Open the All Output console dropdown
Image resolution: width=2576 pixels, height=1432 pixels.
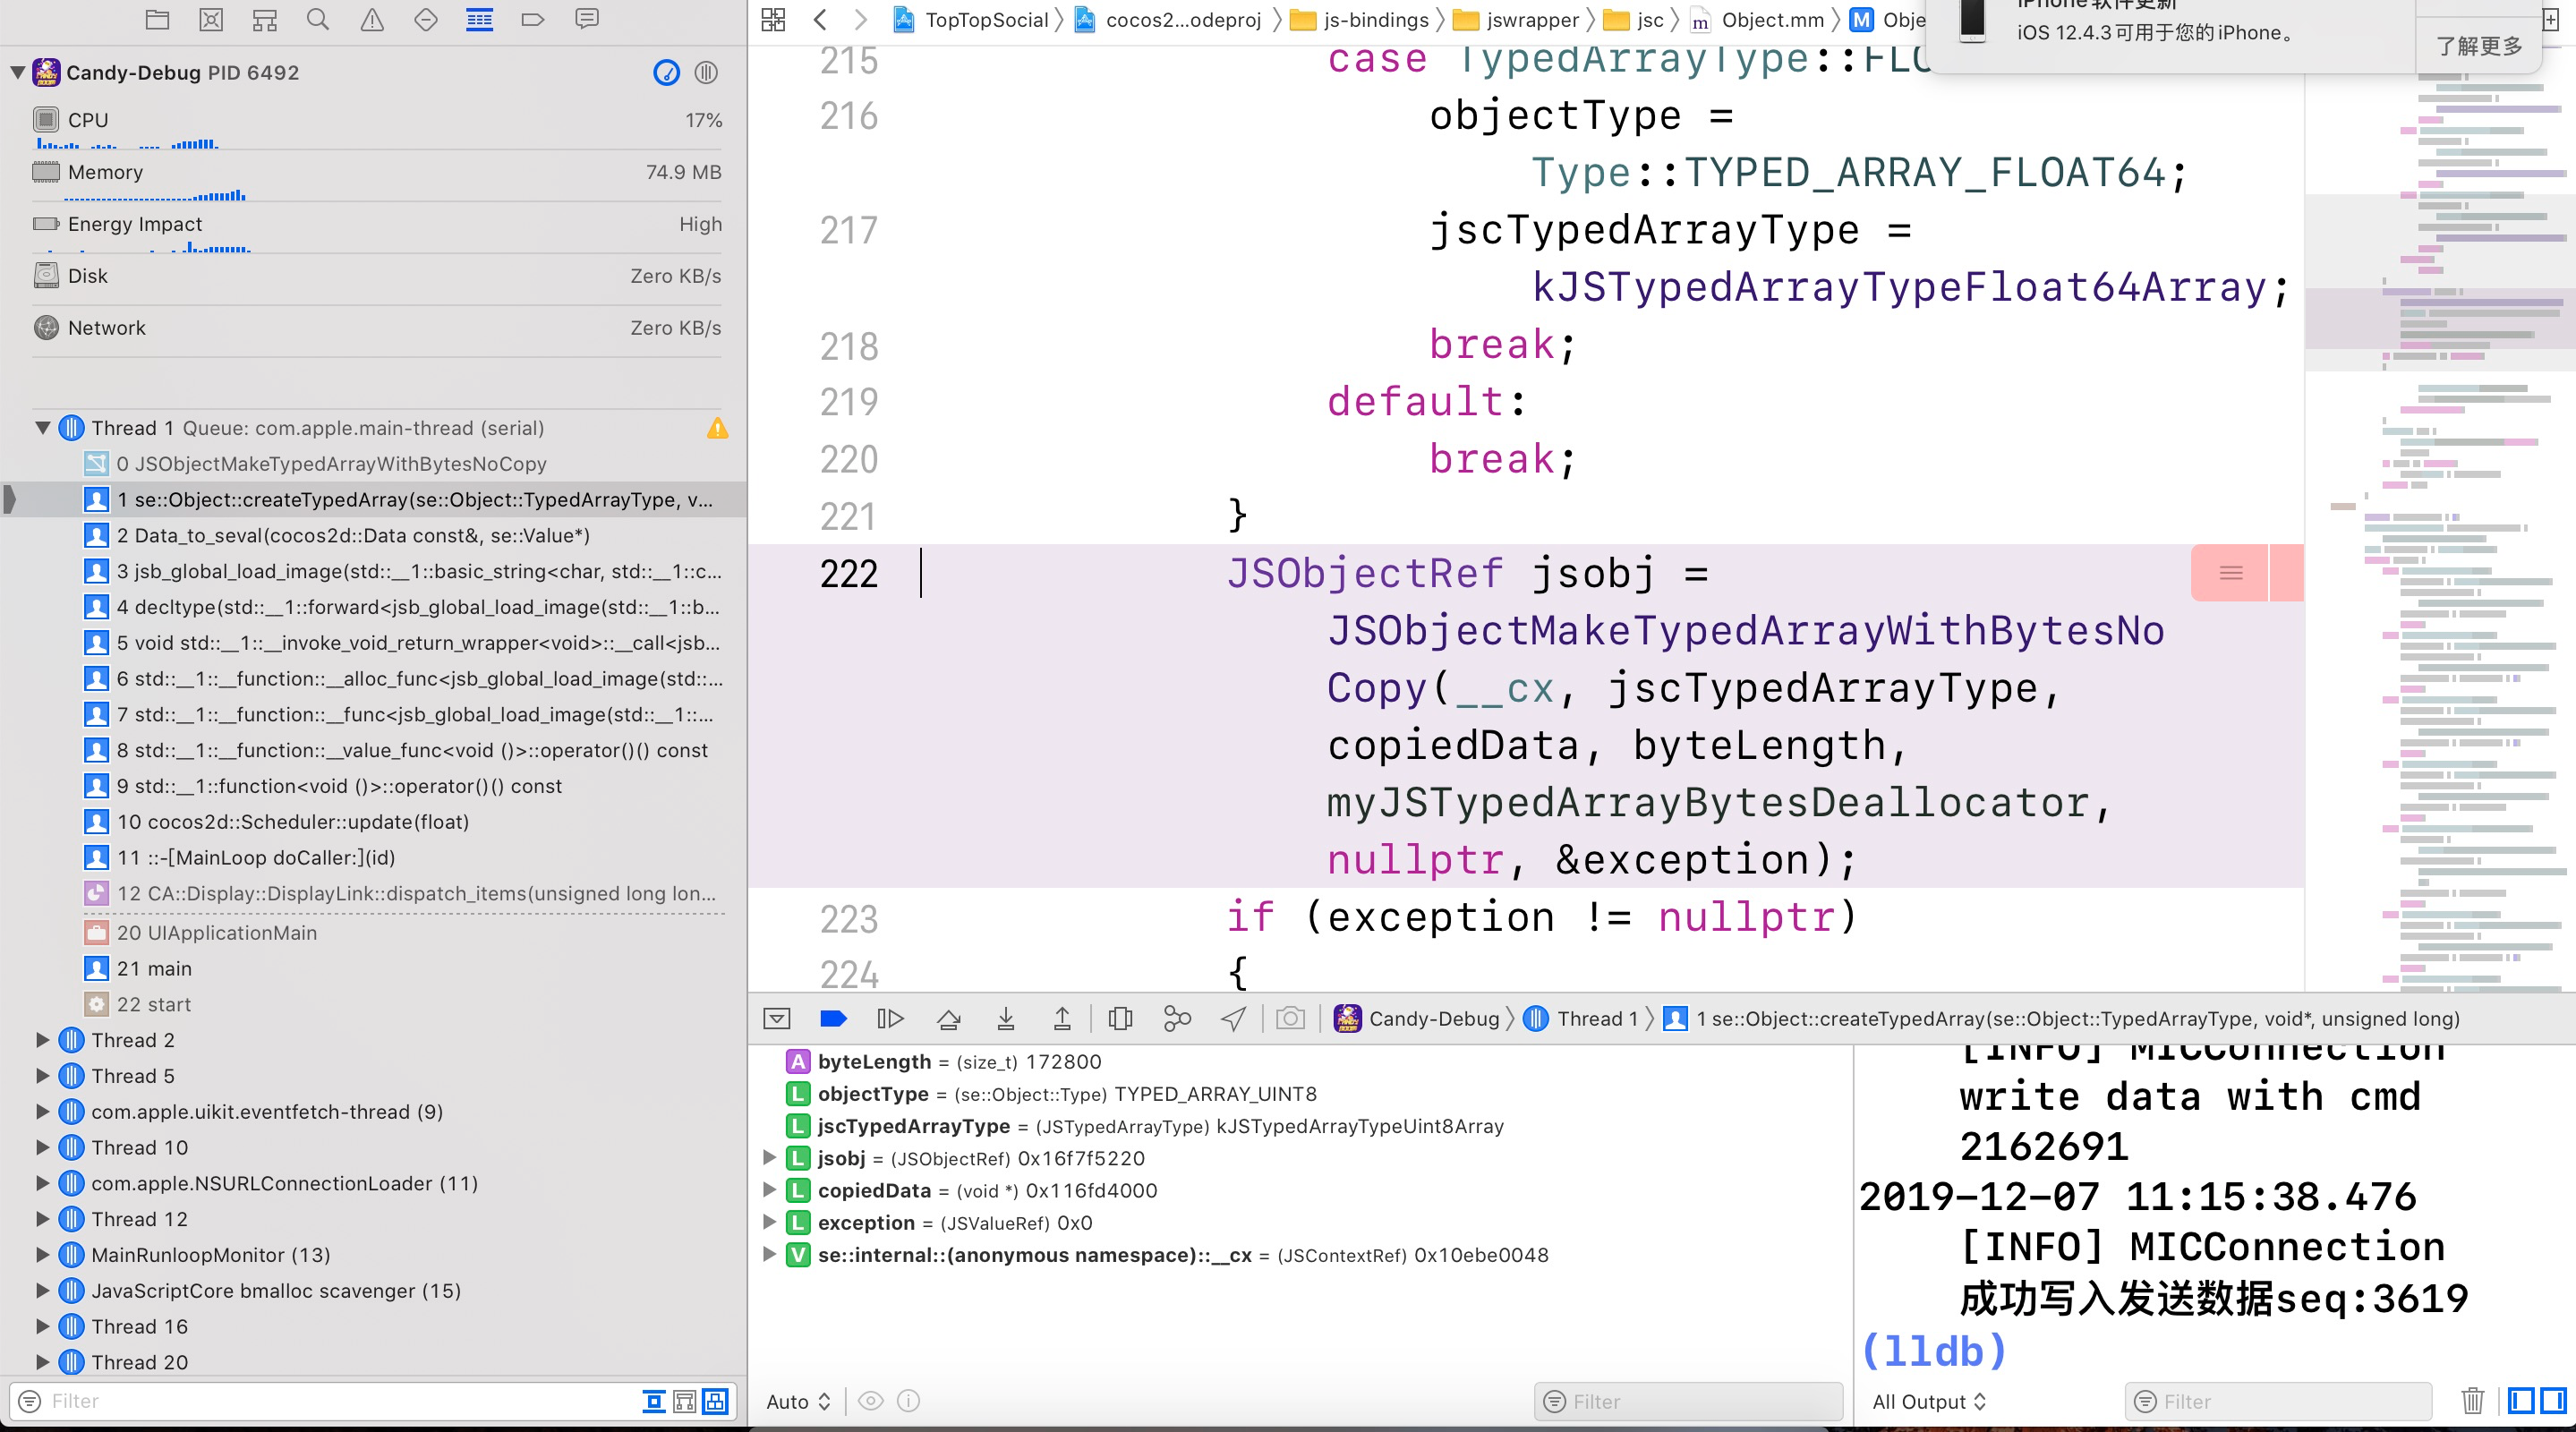tap(1929, 1402)
